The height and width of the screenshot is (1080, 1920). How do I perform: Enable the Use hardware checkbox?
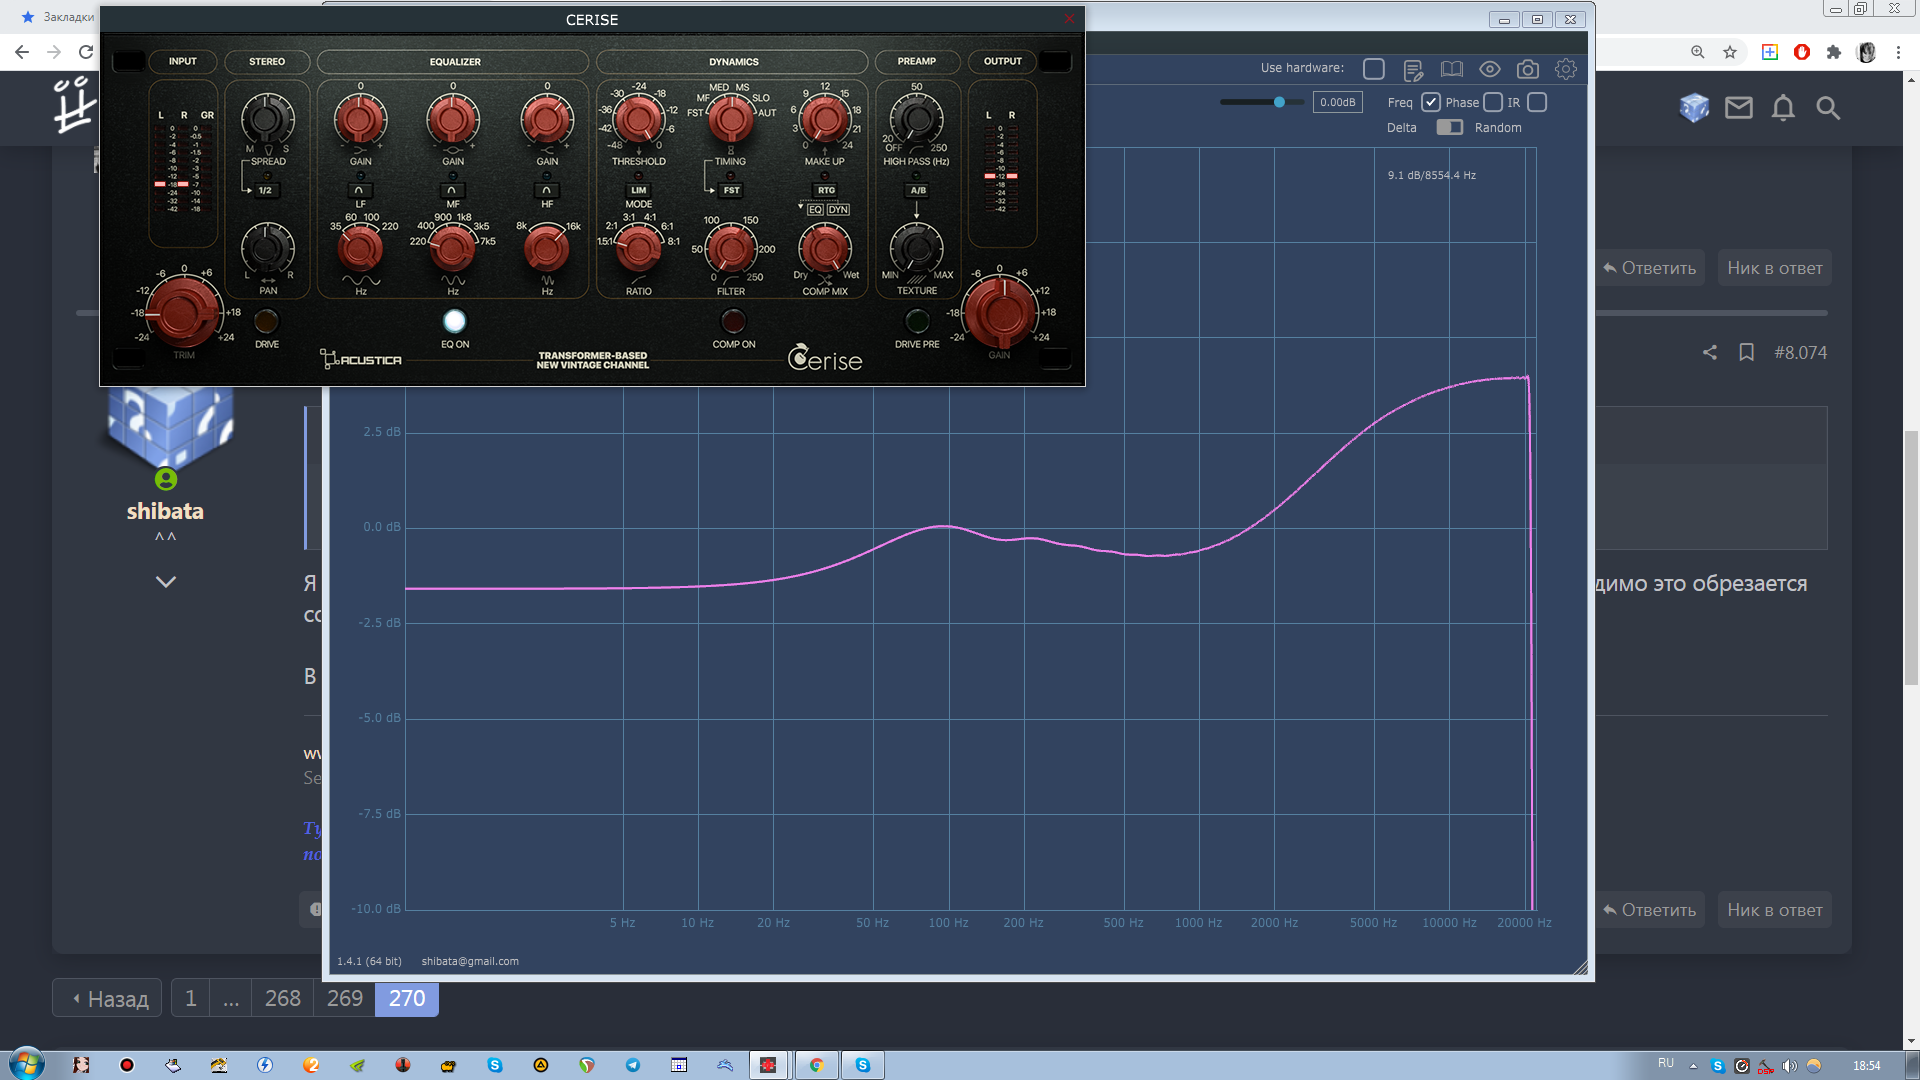click(1374, 69)
